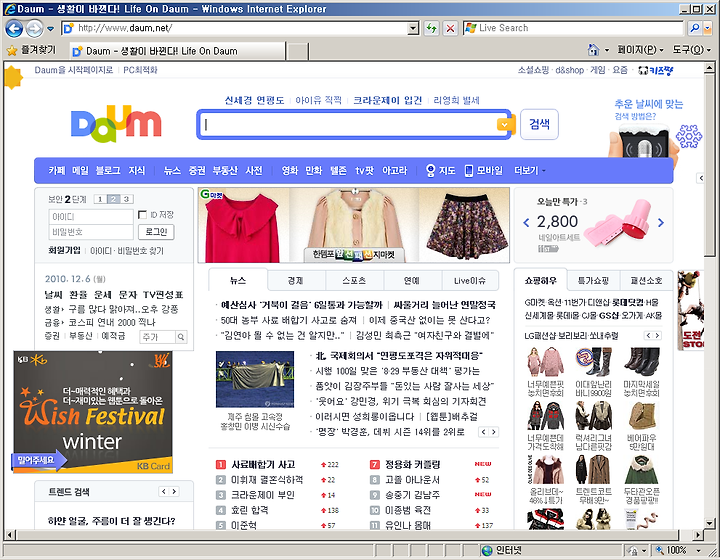Open the Live Search provider dropdown
This screenshot has width=720, height=560.
[707, 28]
